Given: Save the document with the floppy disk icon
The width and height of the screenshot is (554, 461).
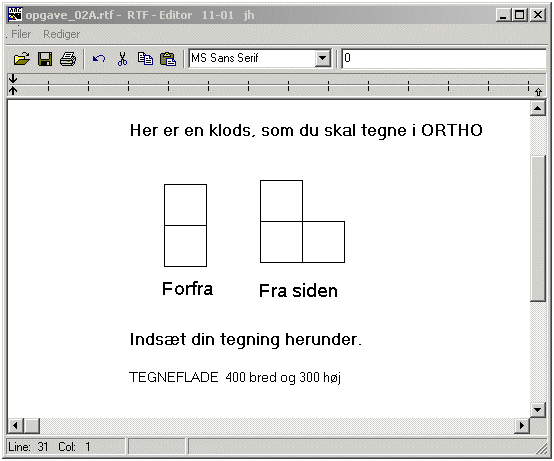Looking at the screenshot, I should (45, 59).
